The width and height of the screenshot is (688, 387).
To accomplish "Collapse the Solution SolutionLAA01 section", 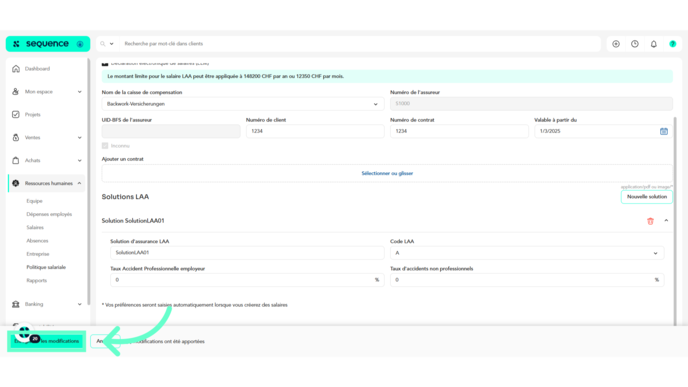I will 666,221.
